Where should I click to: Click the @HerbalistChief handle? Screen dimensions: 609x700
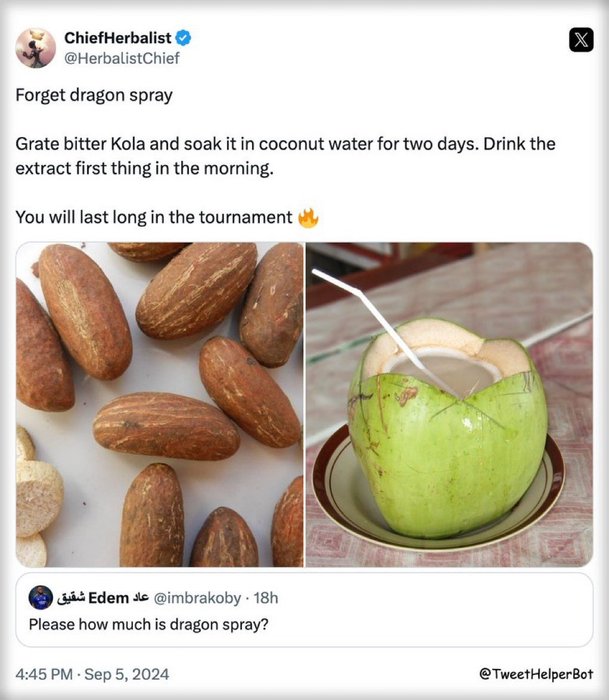[122, 57]
